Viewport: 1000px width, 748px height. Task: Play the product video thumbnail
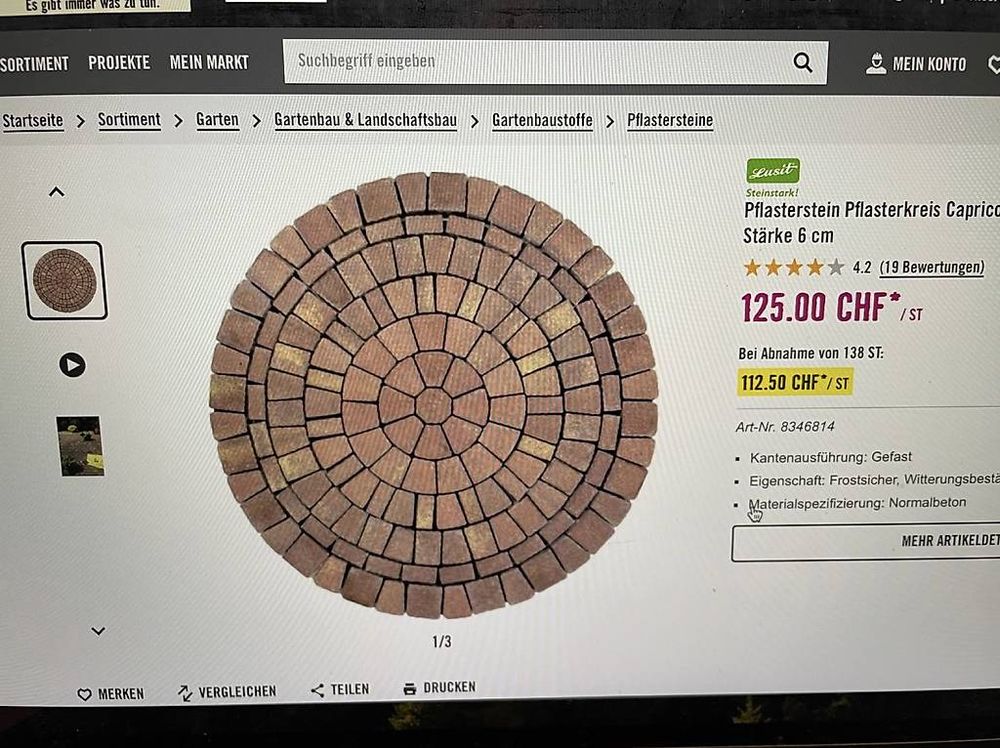pyautogui.click(x=72, y=365)
